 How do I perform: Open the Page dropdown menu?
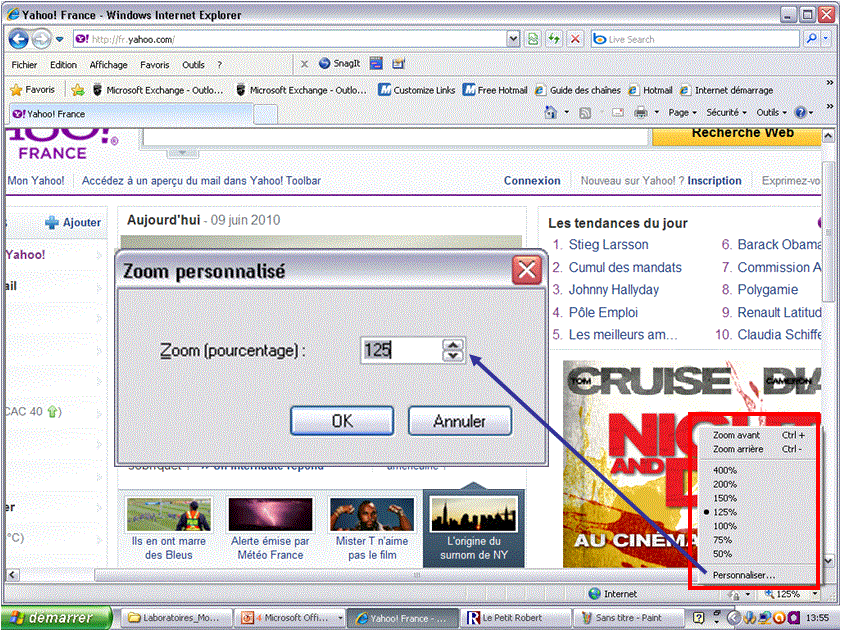pos(682,113)
